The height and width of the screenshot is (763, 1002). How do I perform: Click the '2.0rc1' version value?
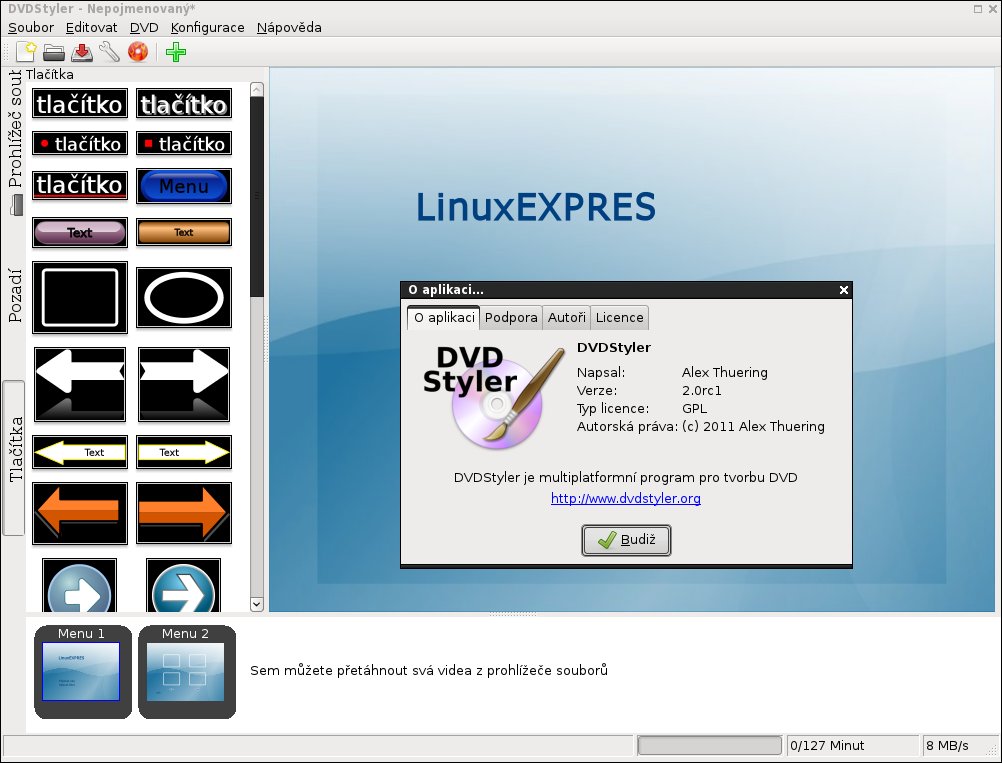[x=702, y=390]
